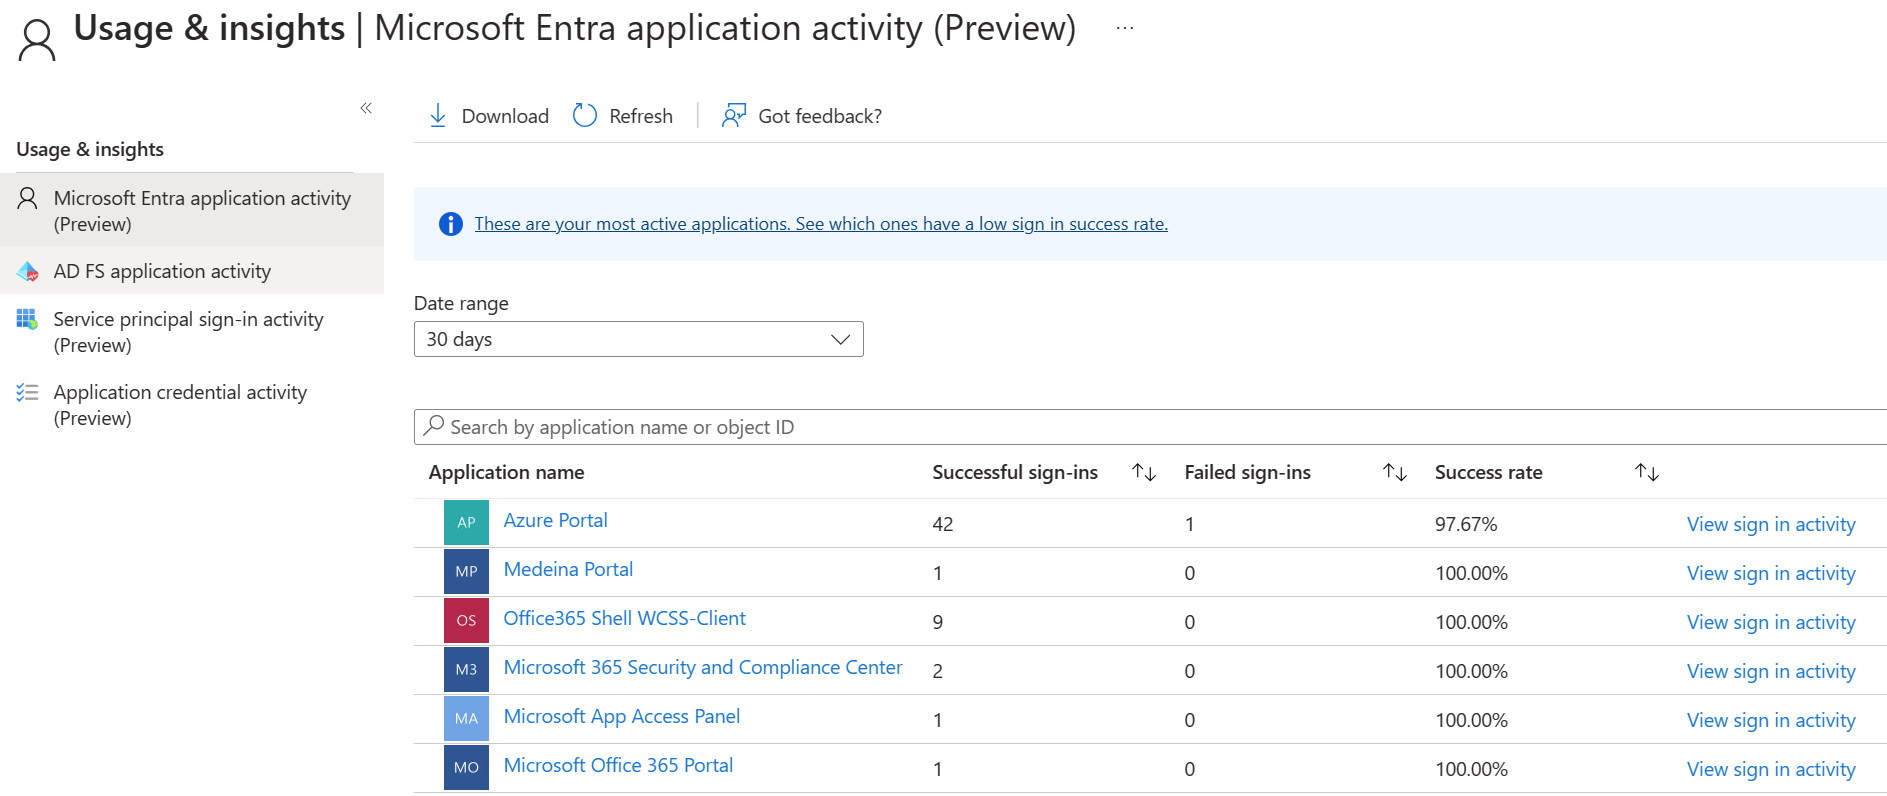Click the Usage & insights sidebar heading

pos(90,149)
